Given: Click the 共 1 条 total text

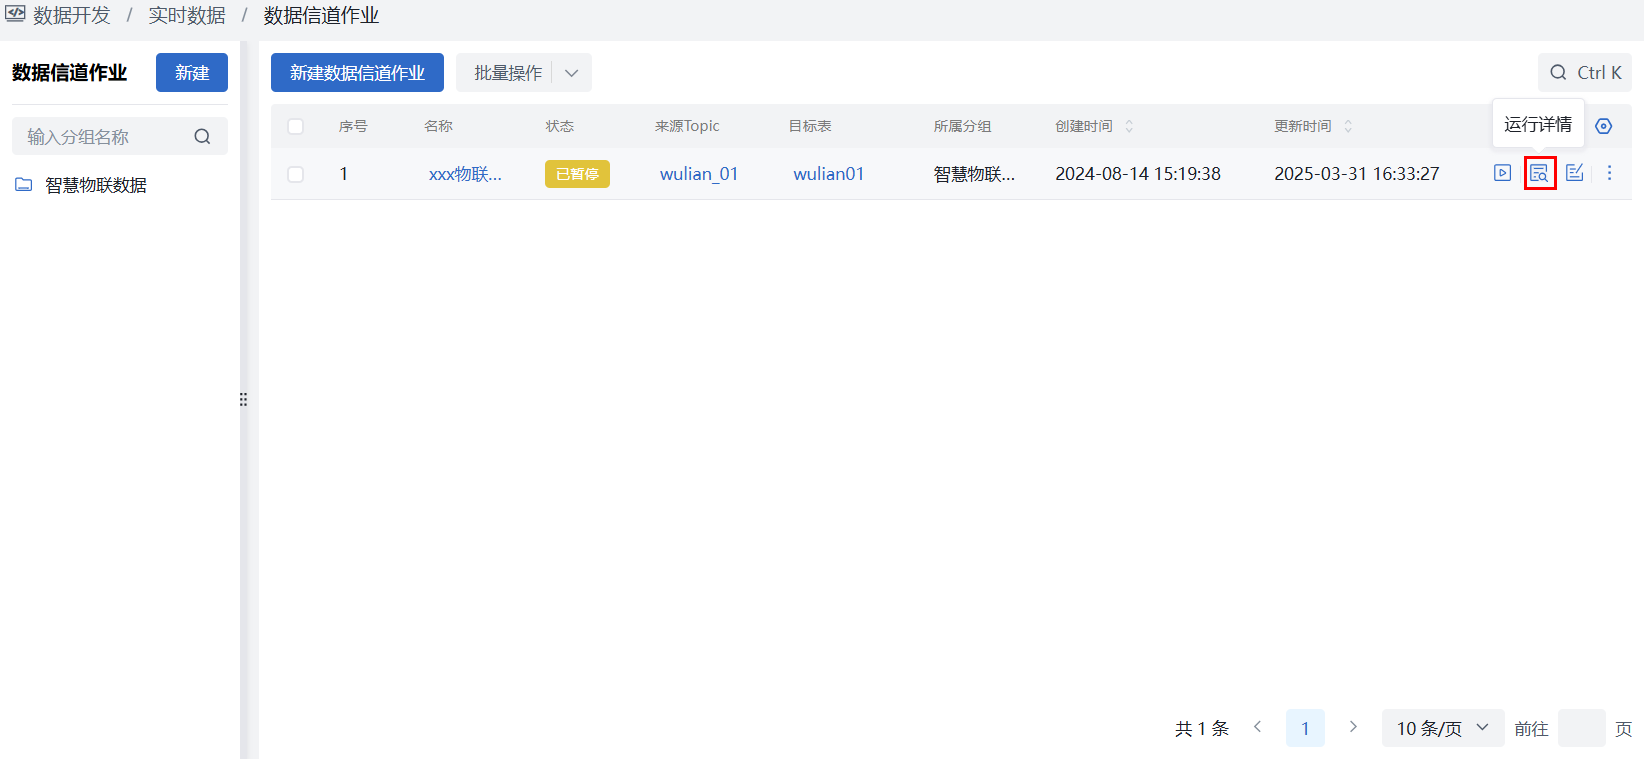Looking at the screenshot, I should [x=1202, y=729].
